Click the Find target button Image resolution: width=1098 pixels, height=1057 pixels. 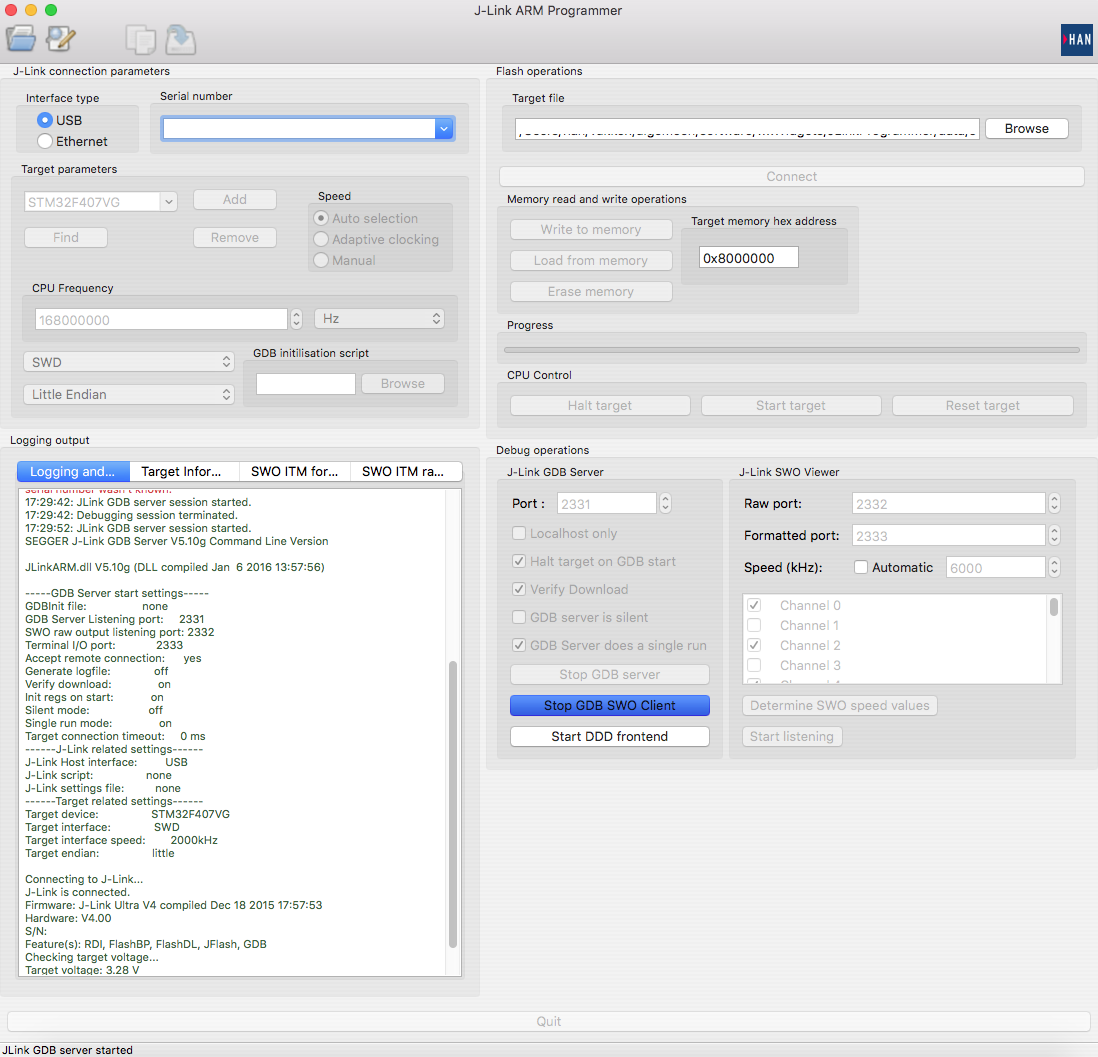(66, 237)
